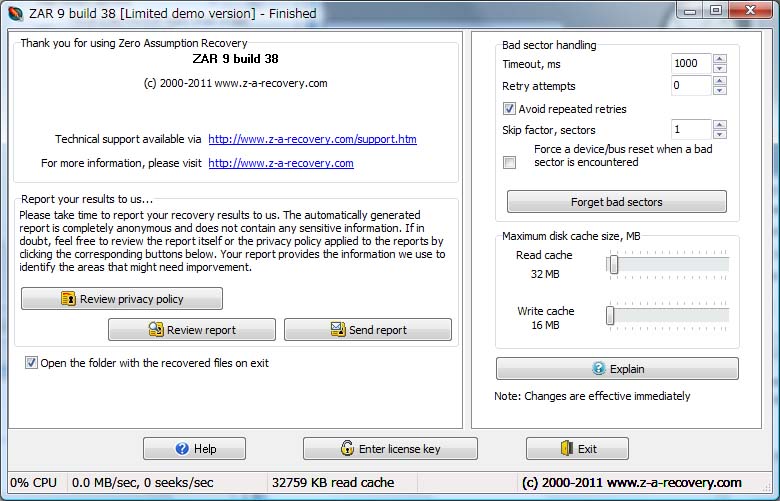Click the '16 MB' write cache value
Viewport: 780px width, 501px height.
(545, 325)
